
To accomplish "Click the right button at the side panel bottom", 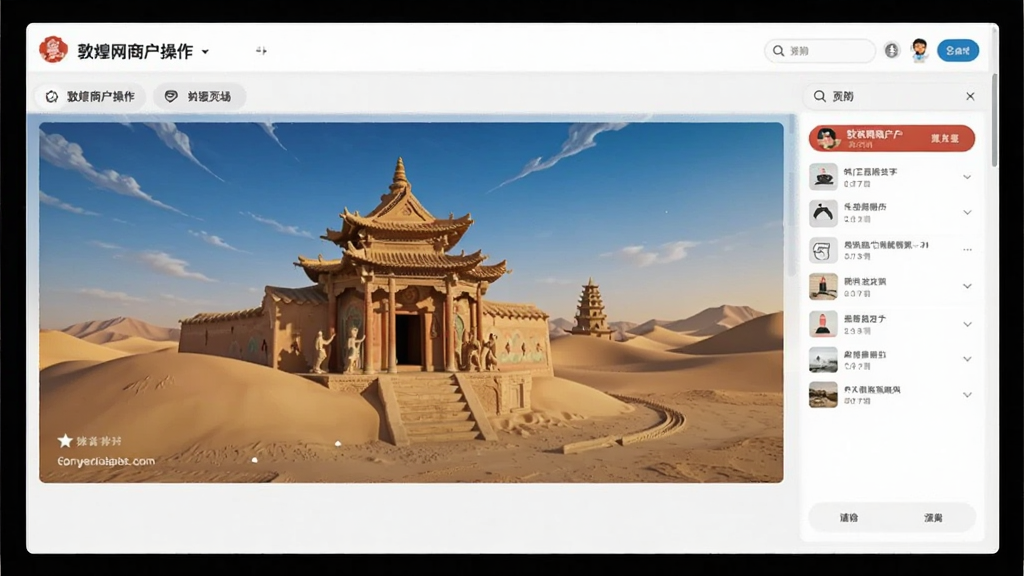I will pyautogui.click(x=933, y=518).
